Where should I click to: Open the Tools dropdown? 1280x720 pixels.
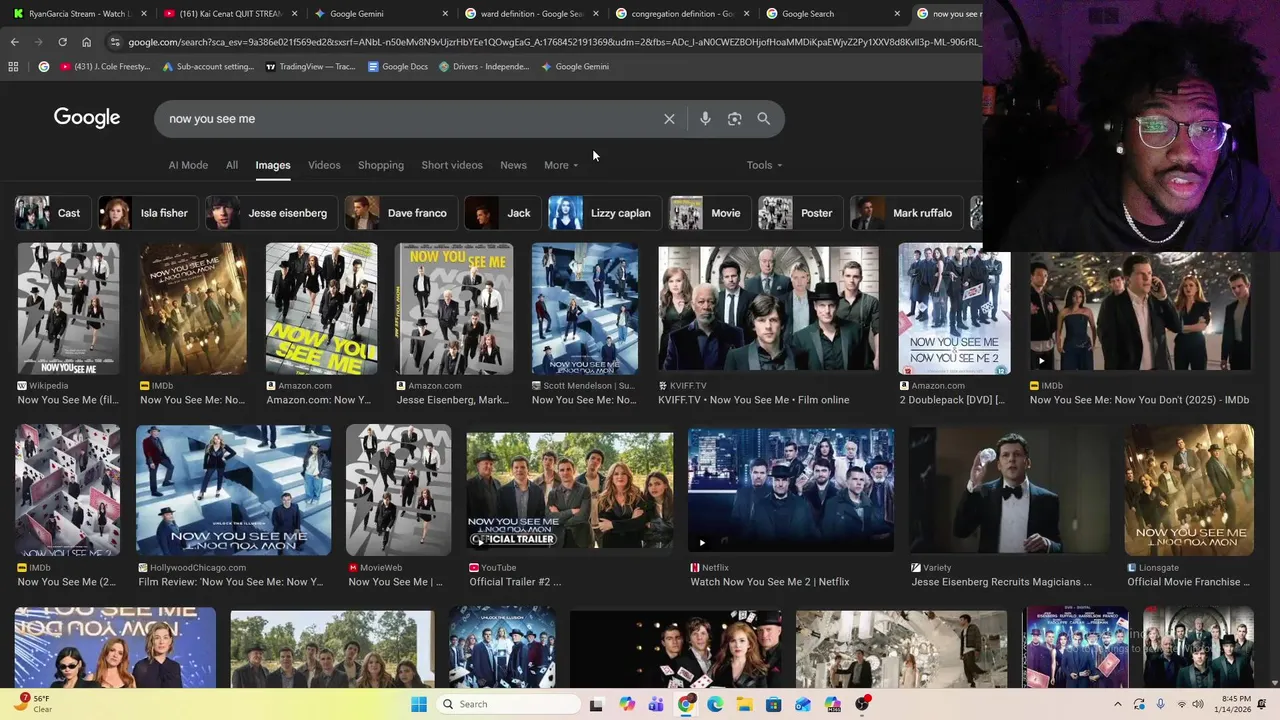pos(764,165)
